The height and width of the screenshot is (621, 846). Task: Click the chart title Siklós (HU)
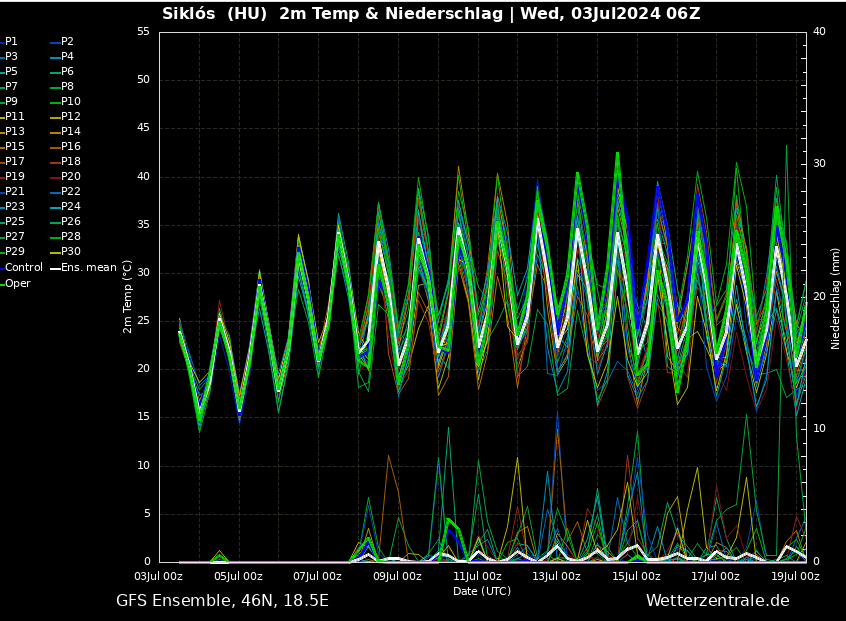coord(216,14)
